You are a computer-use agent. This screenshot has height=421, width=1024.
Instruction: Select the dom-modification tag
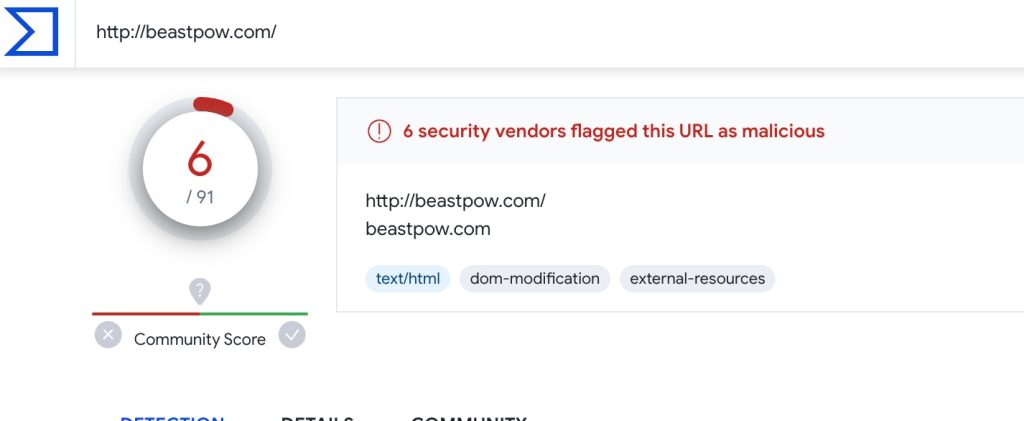535,279
